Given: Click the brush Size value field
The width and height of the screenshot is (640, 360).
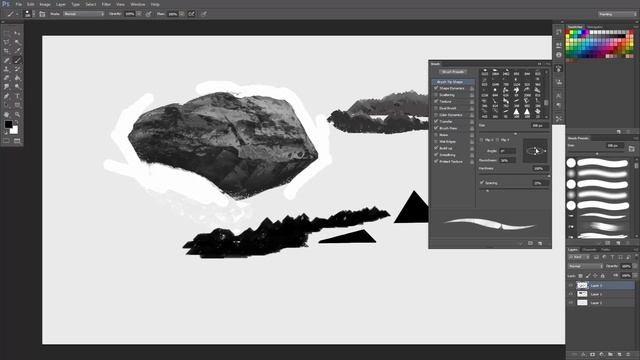Looking at the screenshot, I should click(x=540, y=126).
